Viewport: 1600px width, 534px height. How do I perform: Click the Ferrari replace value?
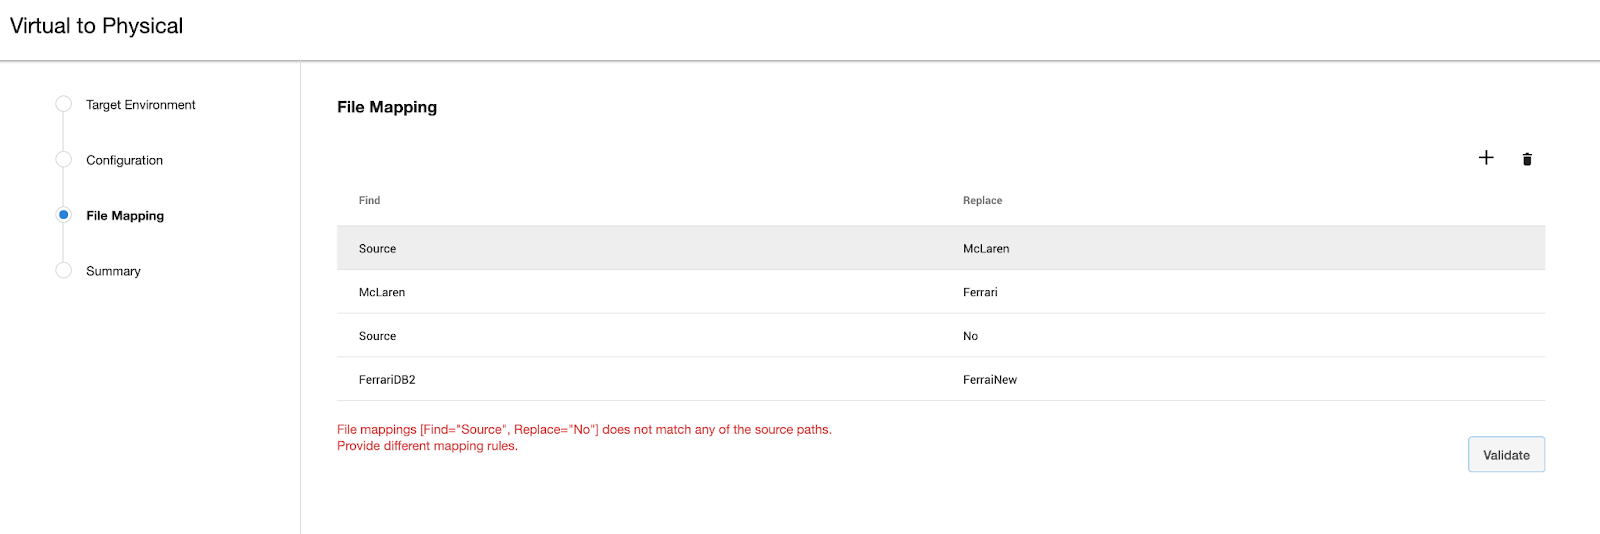[x=980, y=293]
